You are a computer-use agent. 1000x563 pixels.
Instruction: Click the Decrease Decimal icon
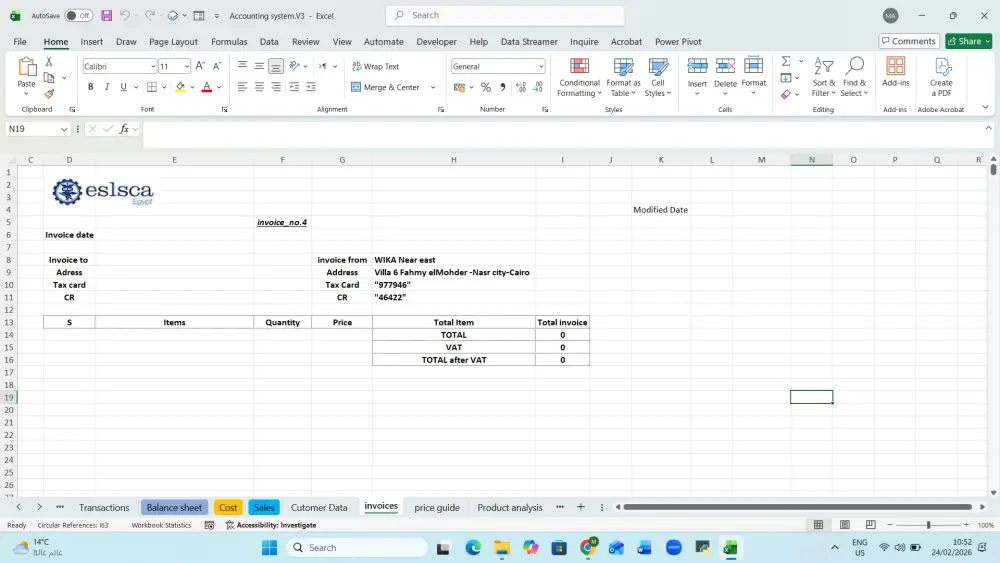coord(538,87)
